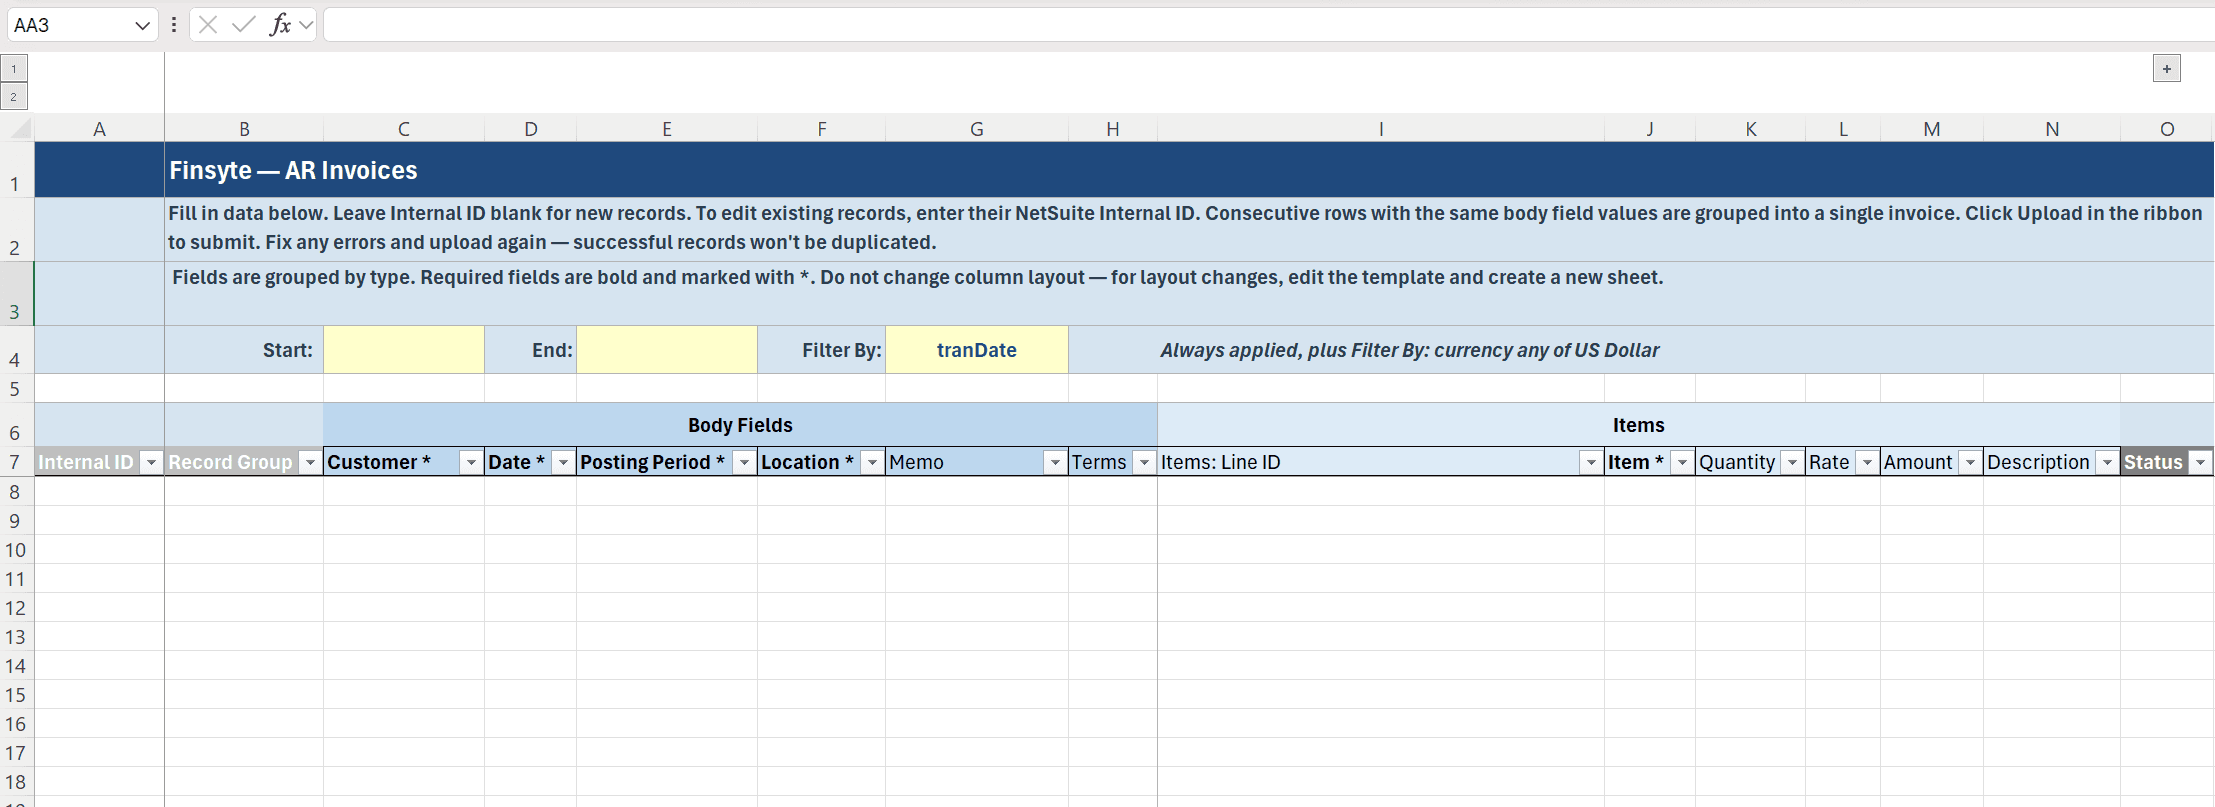Select column I header

coord(1381,129)
